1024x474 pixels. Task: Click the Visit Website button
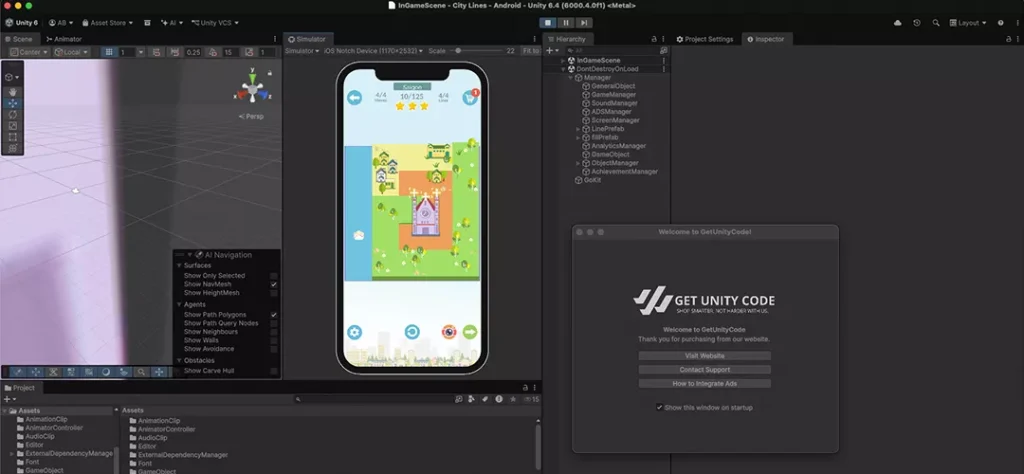pos(705,356)
